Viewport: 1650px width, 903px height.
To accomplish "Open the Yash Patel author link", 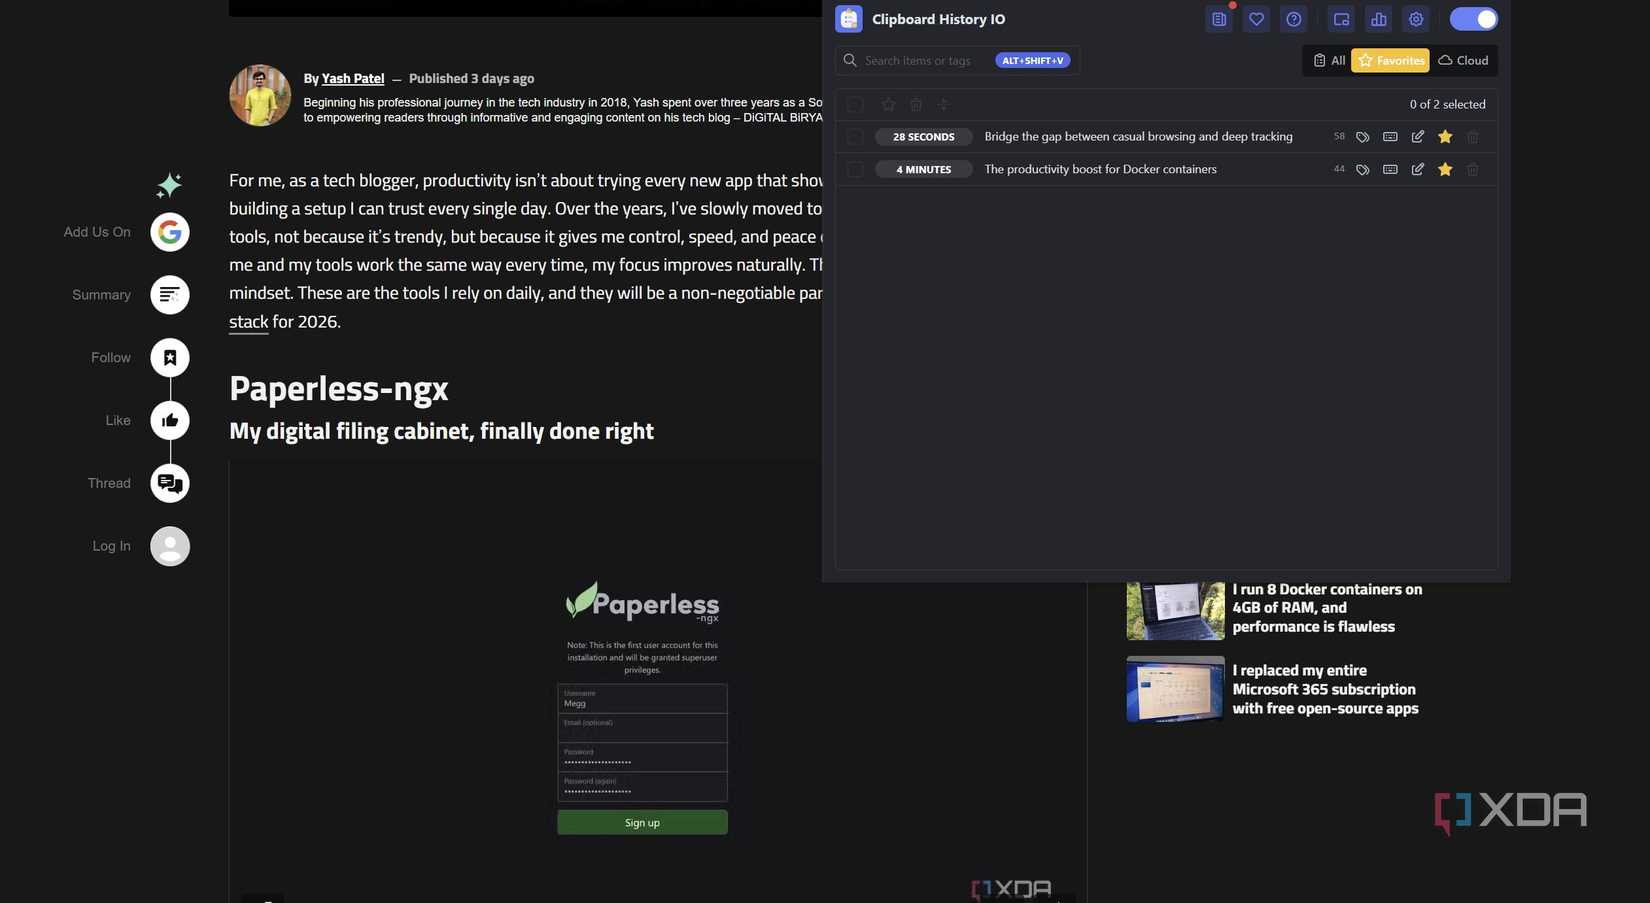I will click(352, 78).
